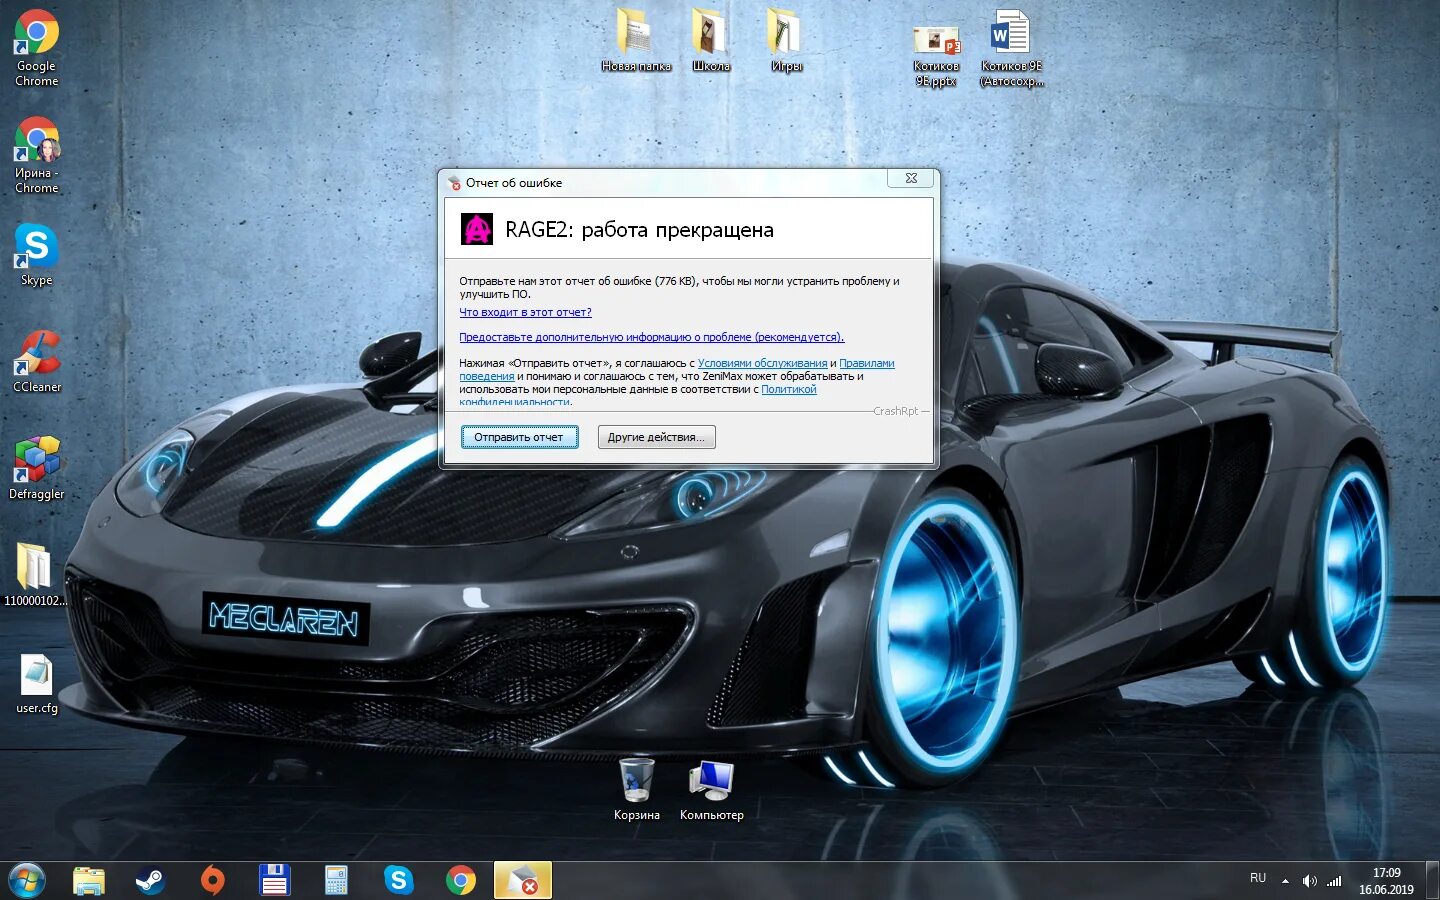Click the Show Desktop strip in taskbar corner
This screenshot has height=900, width=1440.
tap(1432, 881)
